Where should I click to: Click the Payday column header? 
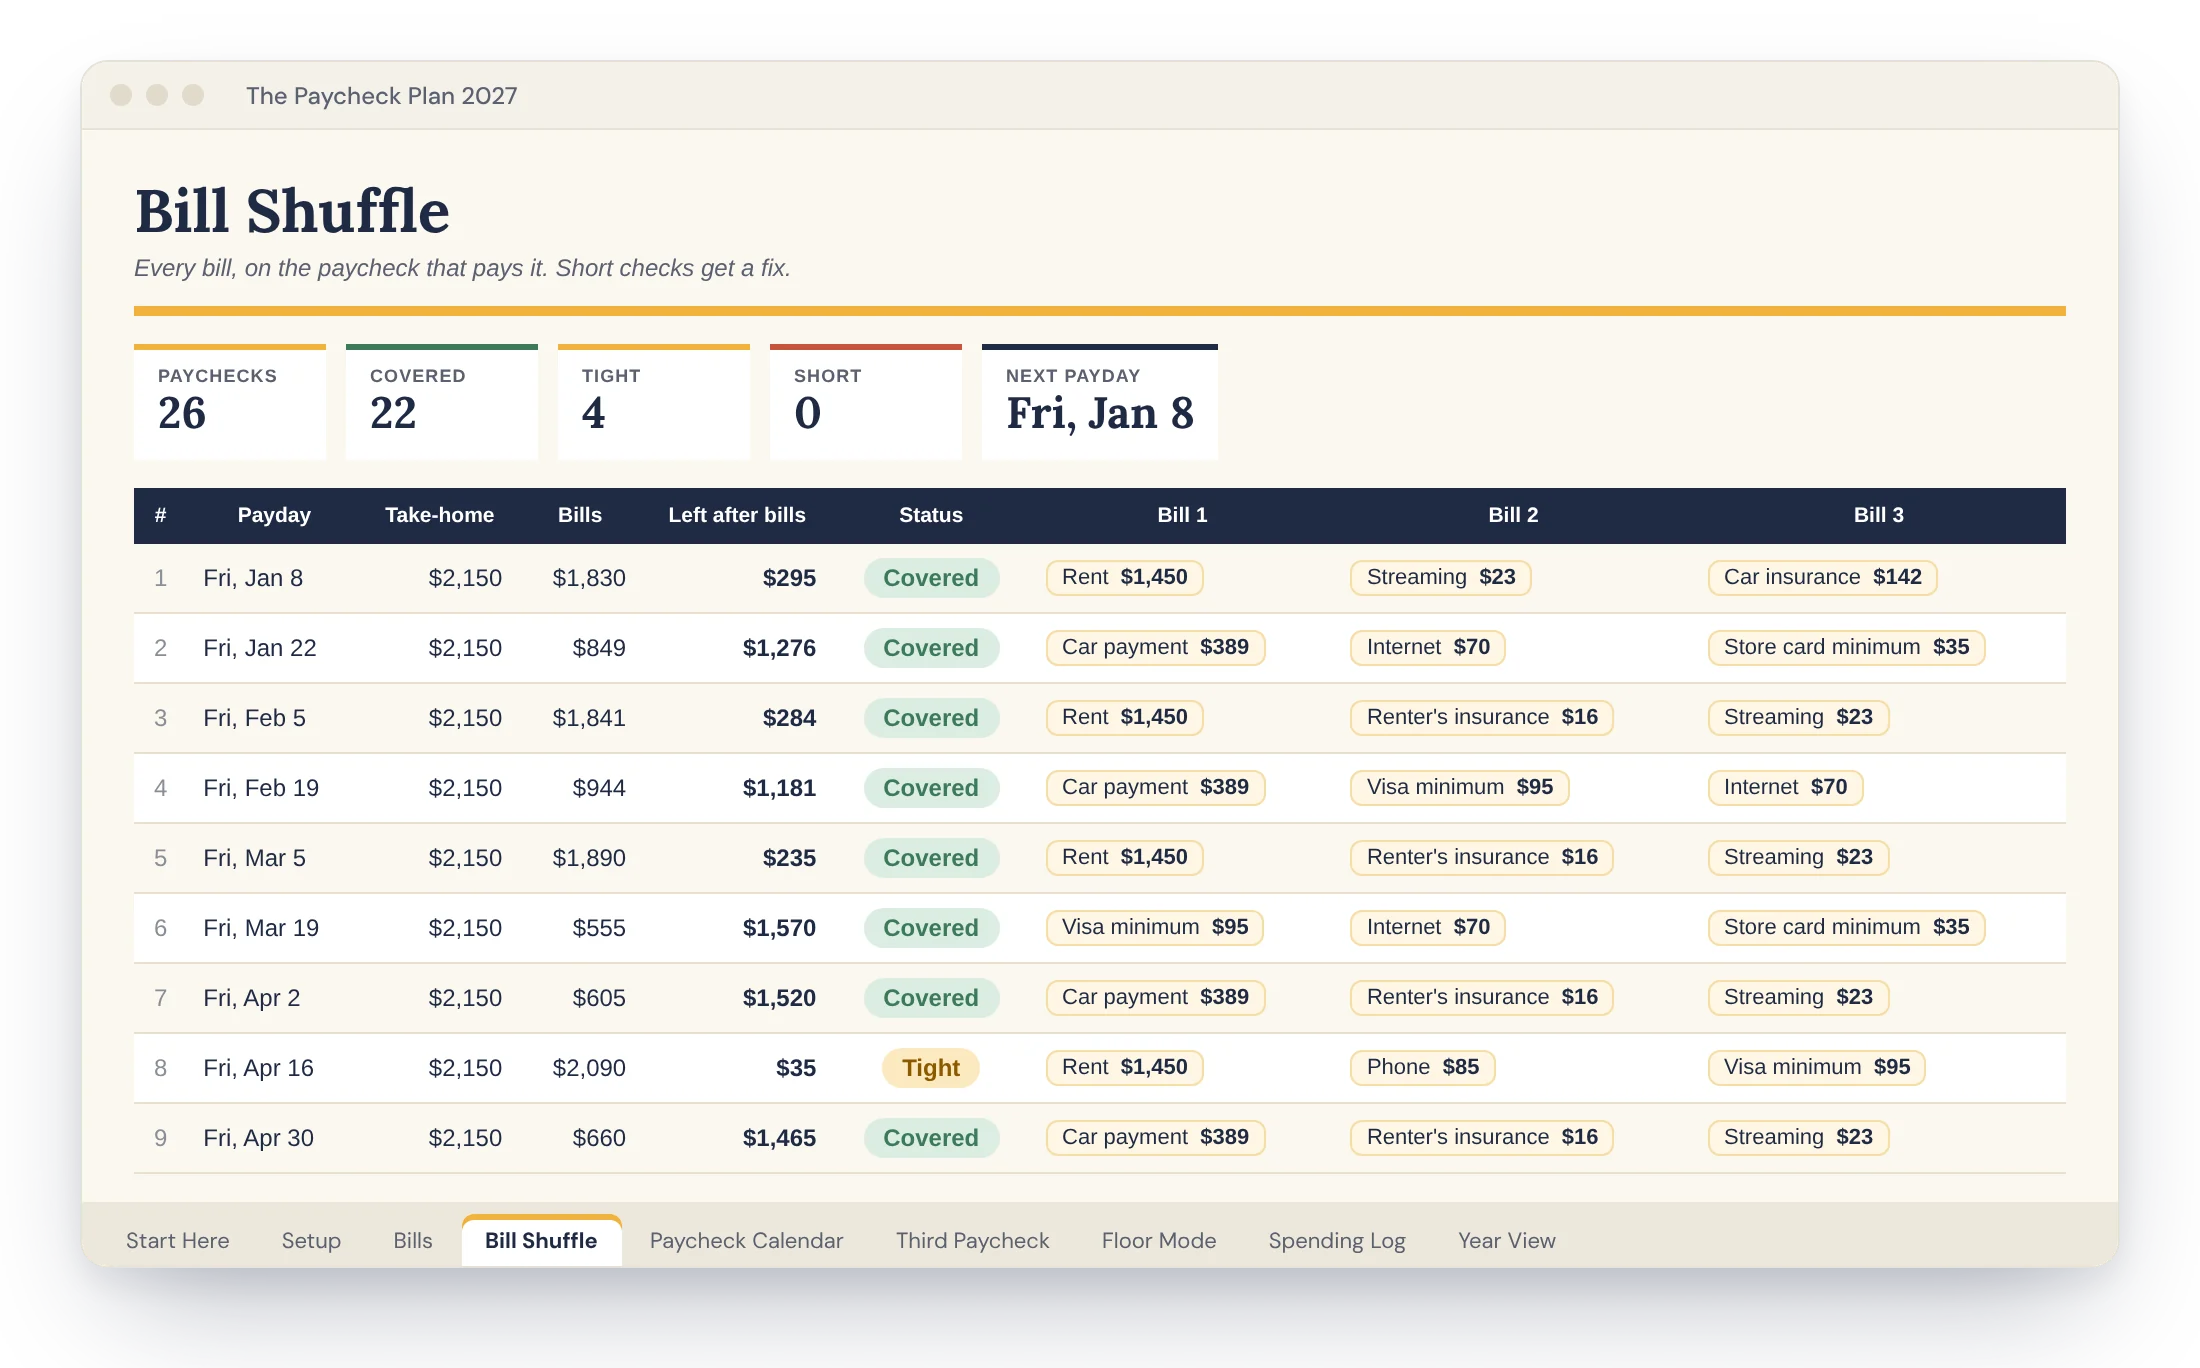click(274, 515)
